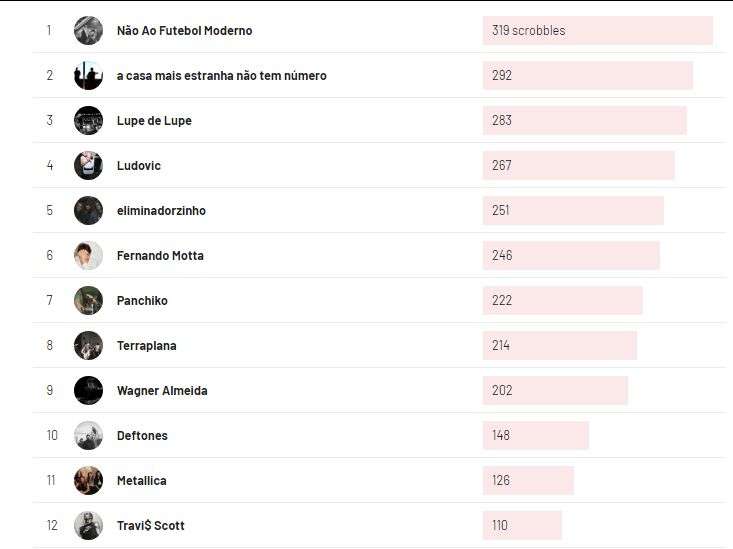Open Não Ao Futebol Moderno artist link
This screenshot has width=733, height=549.
[184, 31]
